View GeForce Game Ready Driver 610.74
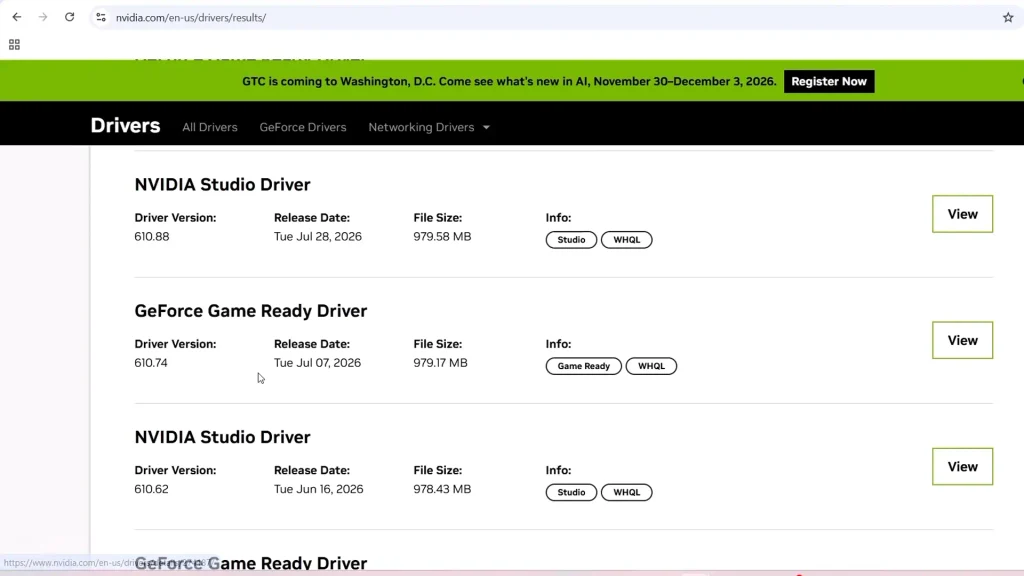This screenshot has height=576, width=1024. click(x=962, y=340)
